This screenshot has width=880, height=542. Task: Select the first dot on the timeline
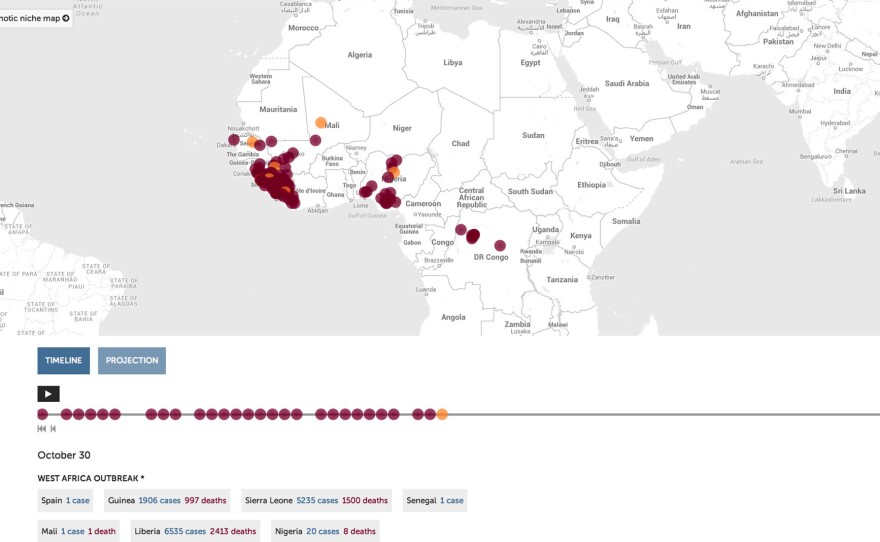[42, 414]
